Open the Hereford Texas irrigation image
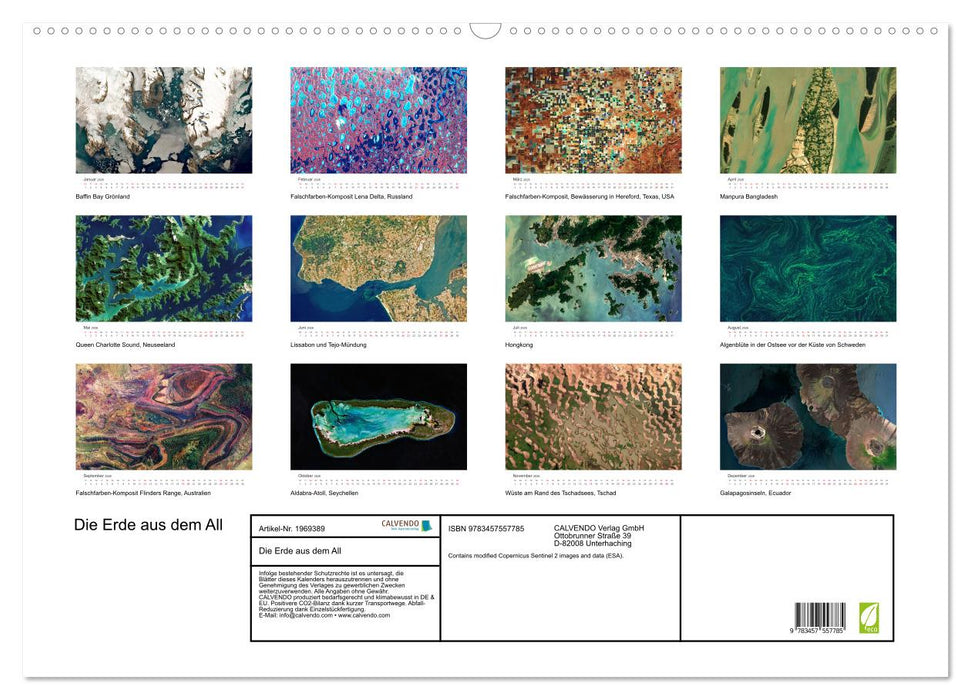This screenshot has height=700, width=971. 593,121
